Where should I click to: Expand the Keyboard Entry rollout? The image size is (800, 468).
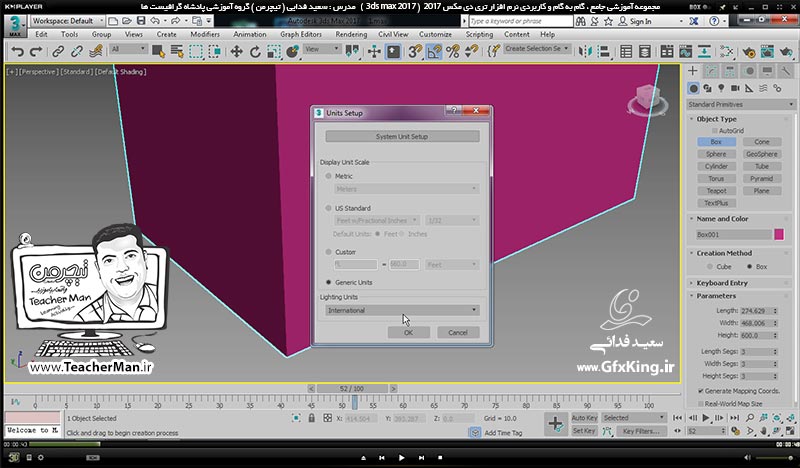pos(721,283)
